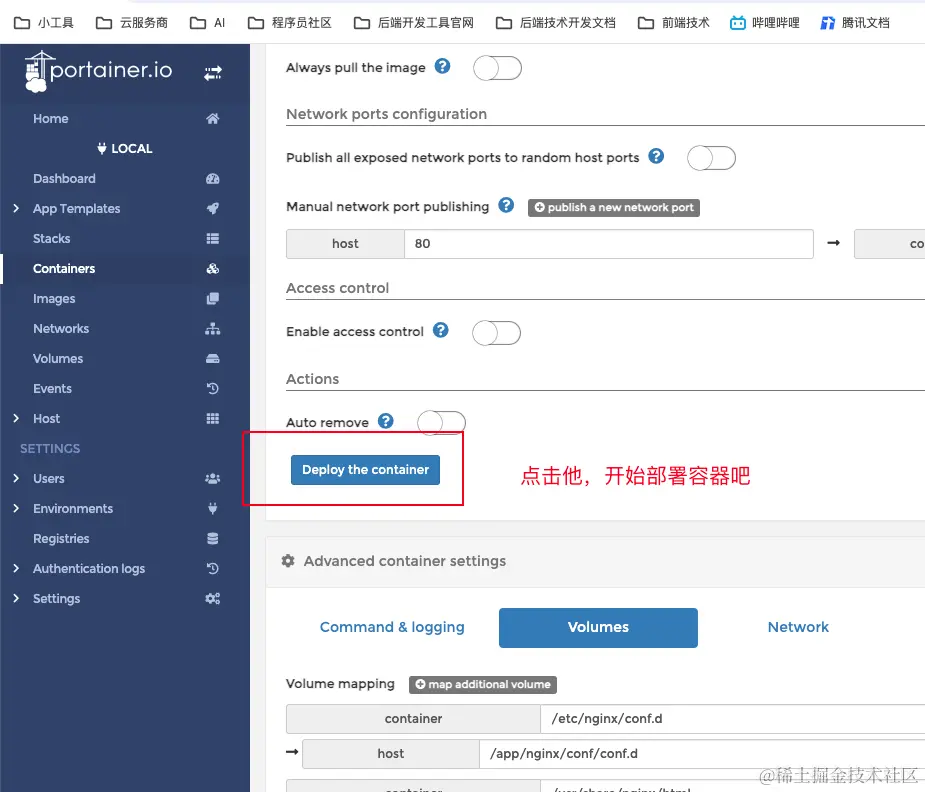Click help icon beside Manual network port publishing
Screen dimensions: 925x792
(x=506, y=205)
